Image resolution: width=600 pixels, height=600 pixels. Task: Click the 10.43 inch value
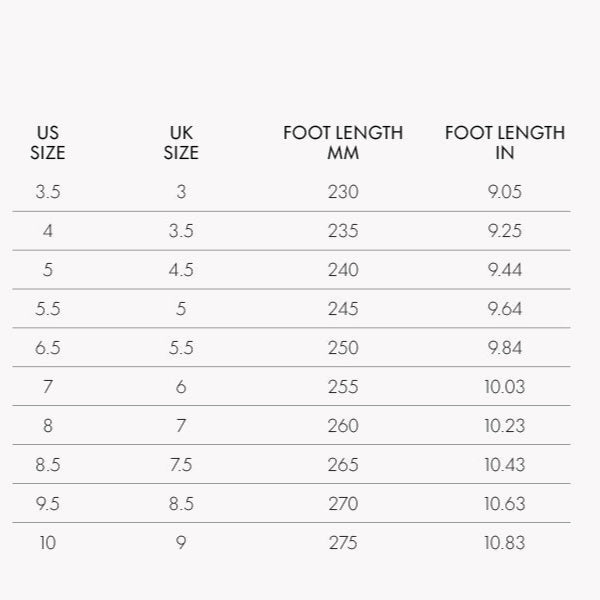coord(505,465)
